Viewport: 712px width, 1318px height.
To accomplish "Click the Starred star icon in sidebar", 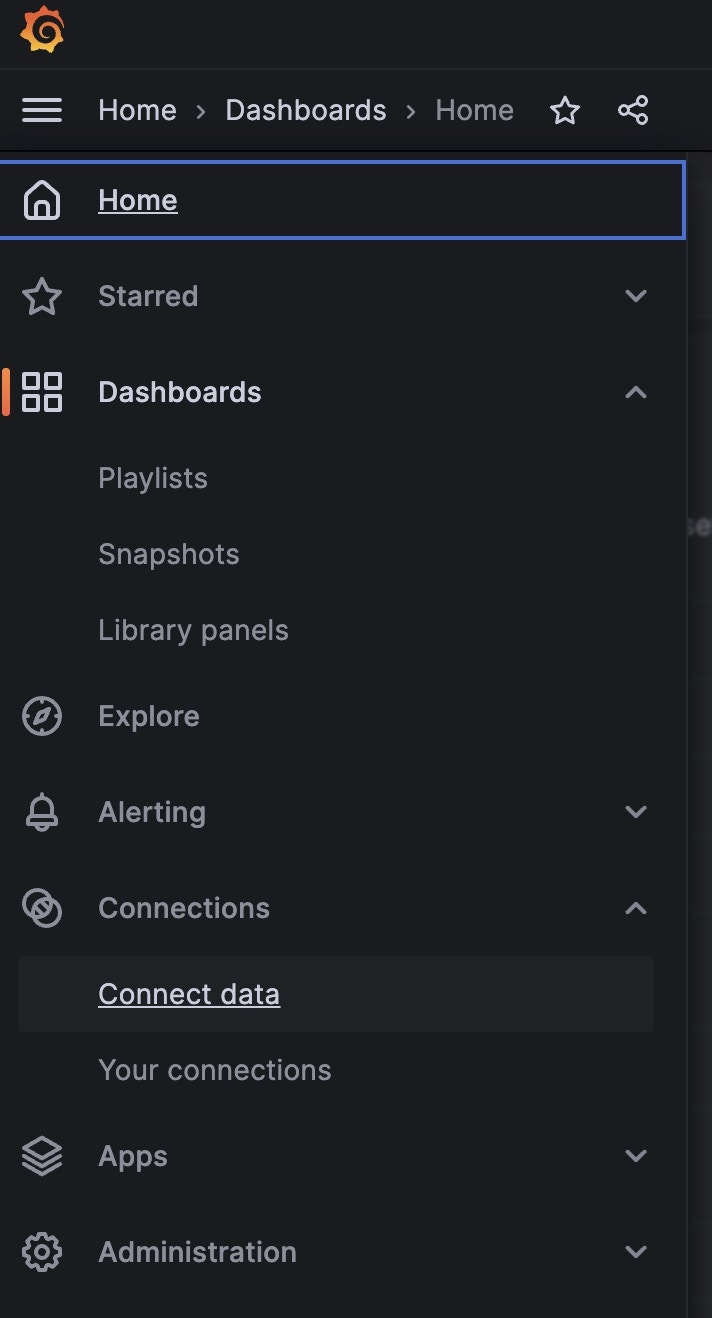I will tap(41, 295).
